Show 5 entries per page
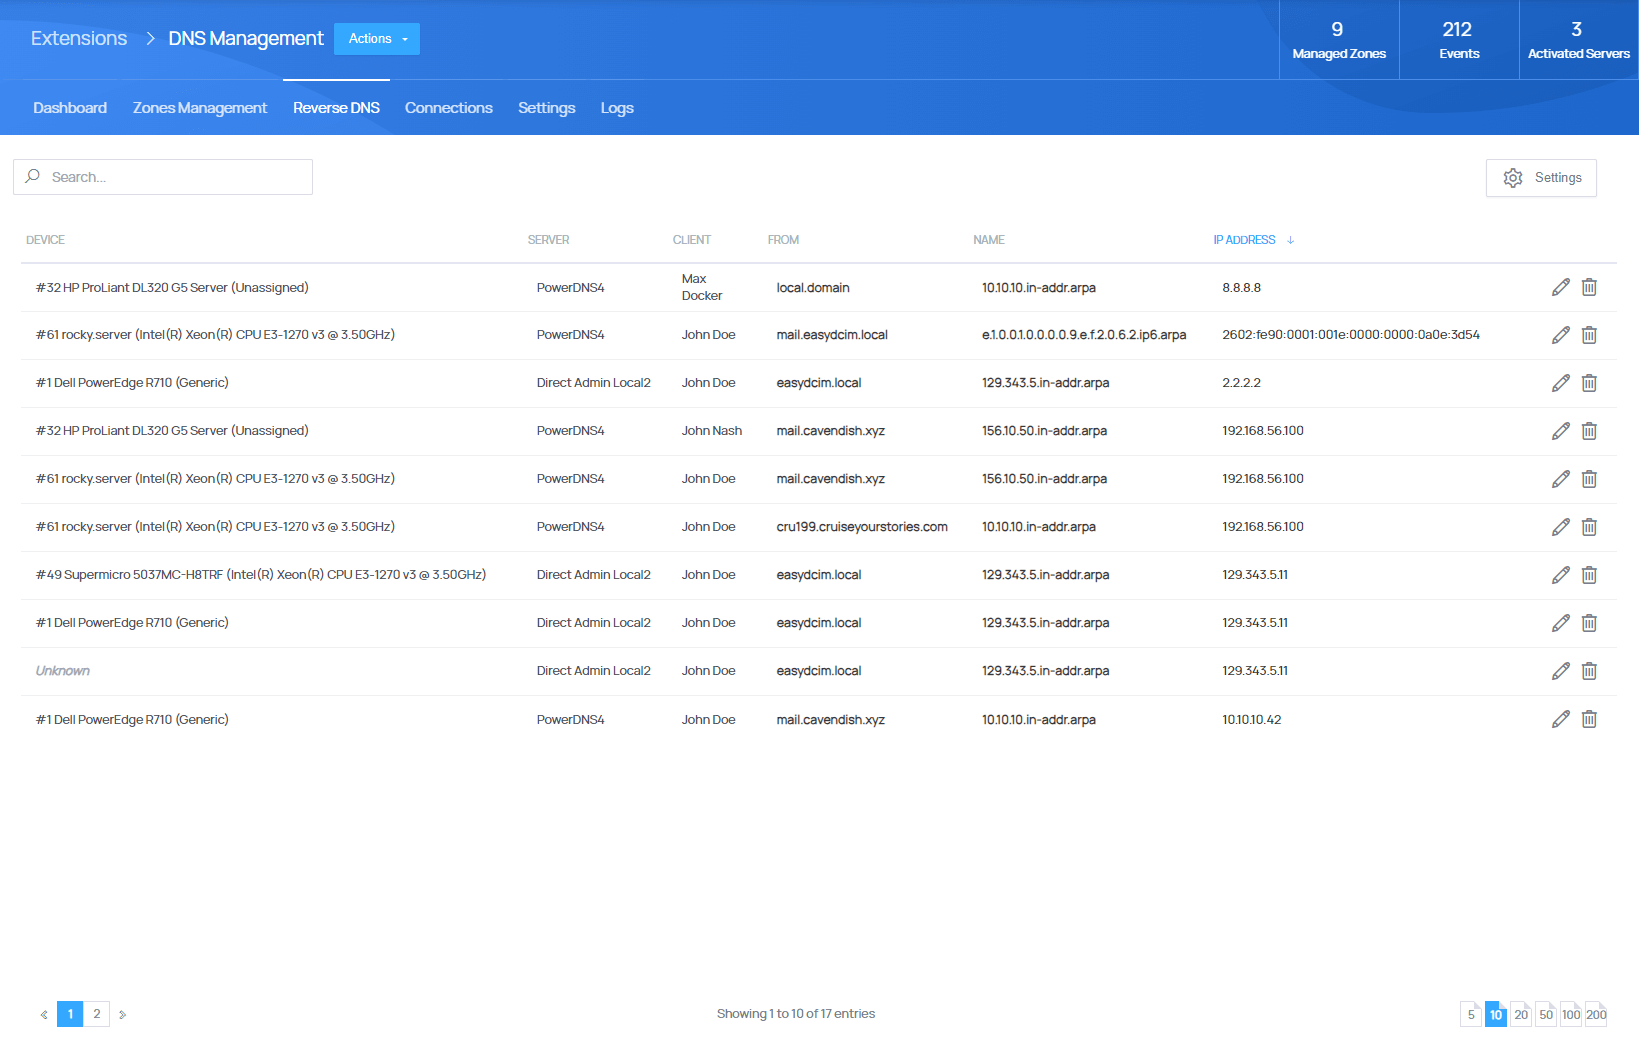Image resolution: width=1639 pixels, height=1043 pixels. [1471, 1014]
